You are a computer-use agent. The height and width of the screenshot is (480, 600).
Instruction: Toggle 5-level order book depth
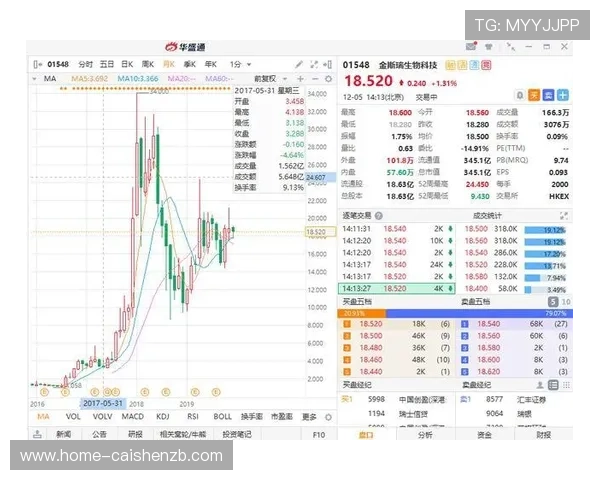click(x=553, y=302)
